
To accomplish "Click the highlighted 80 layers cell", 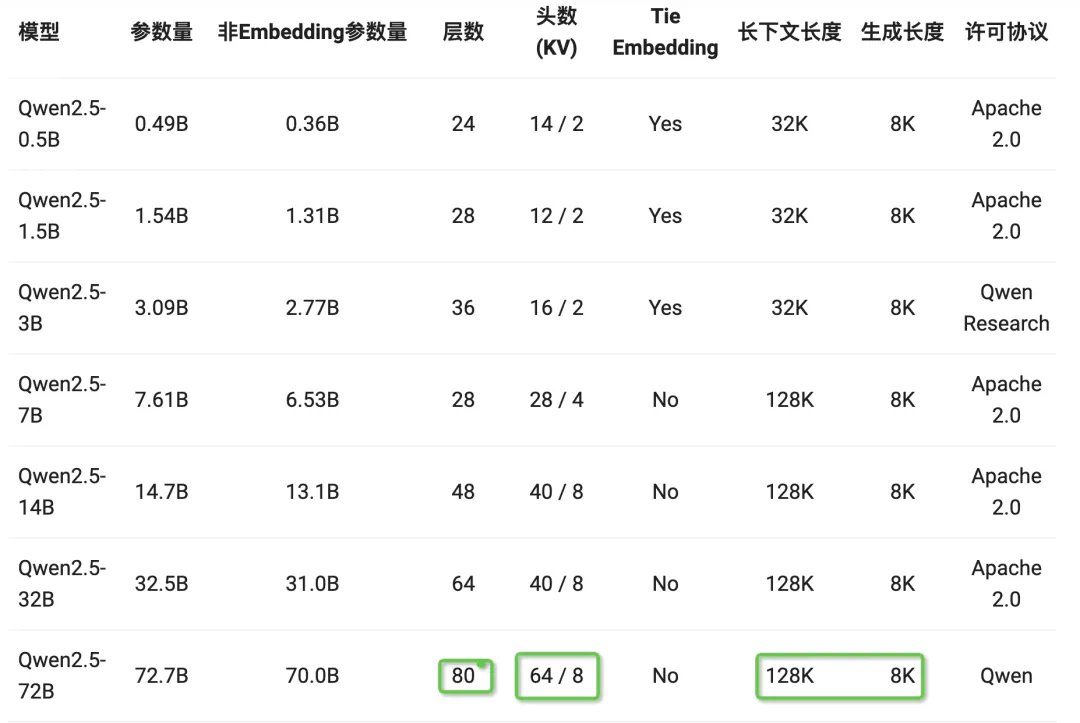I will pyautogui.click(x=464, y=676).
